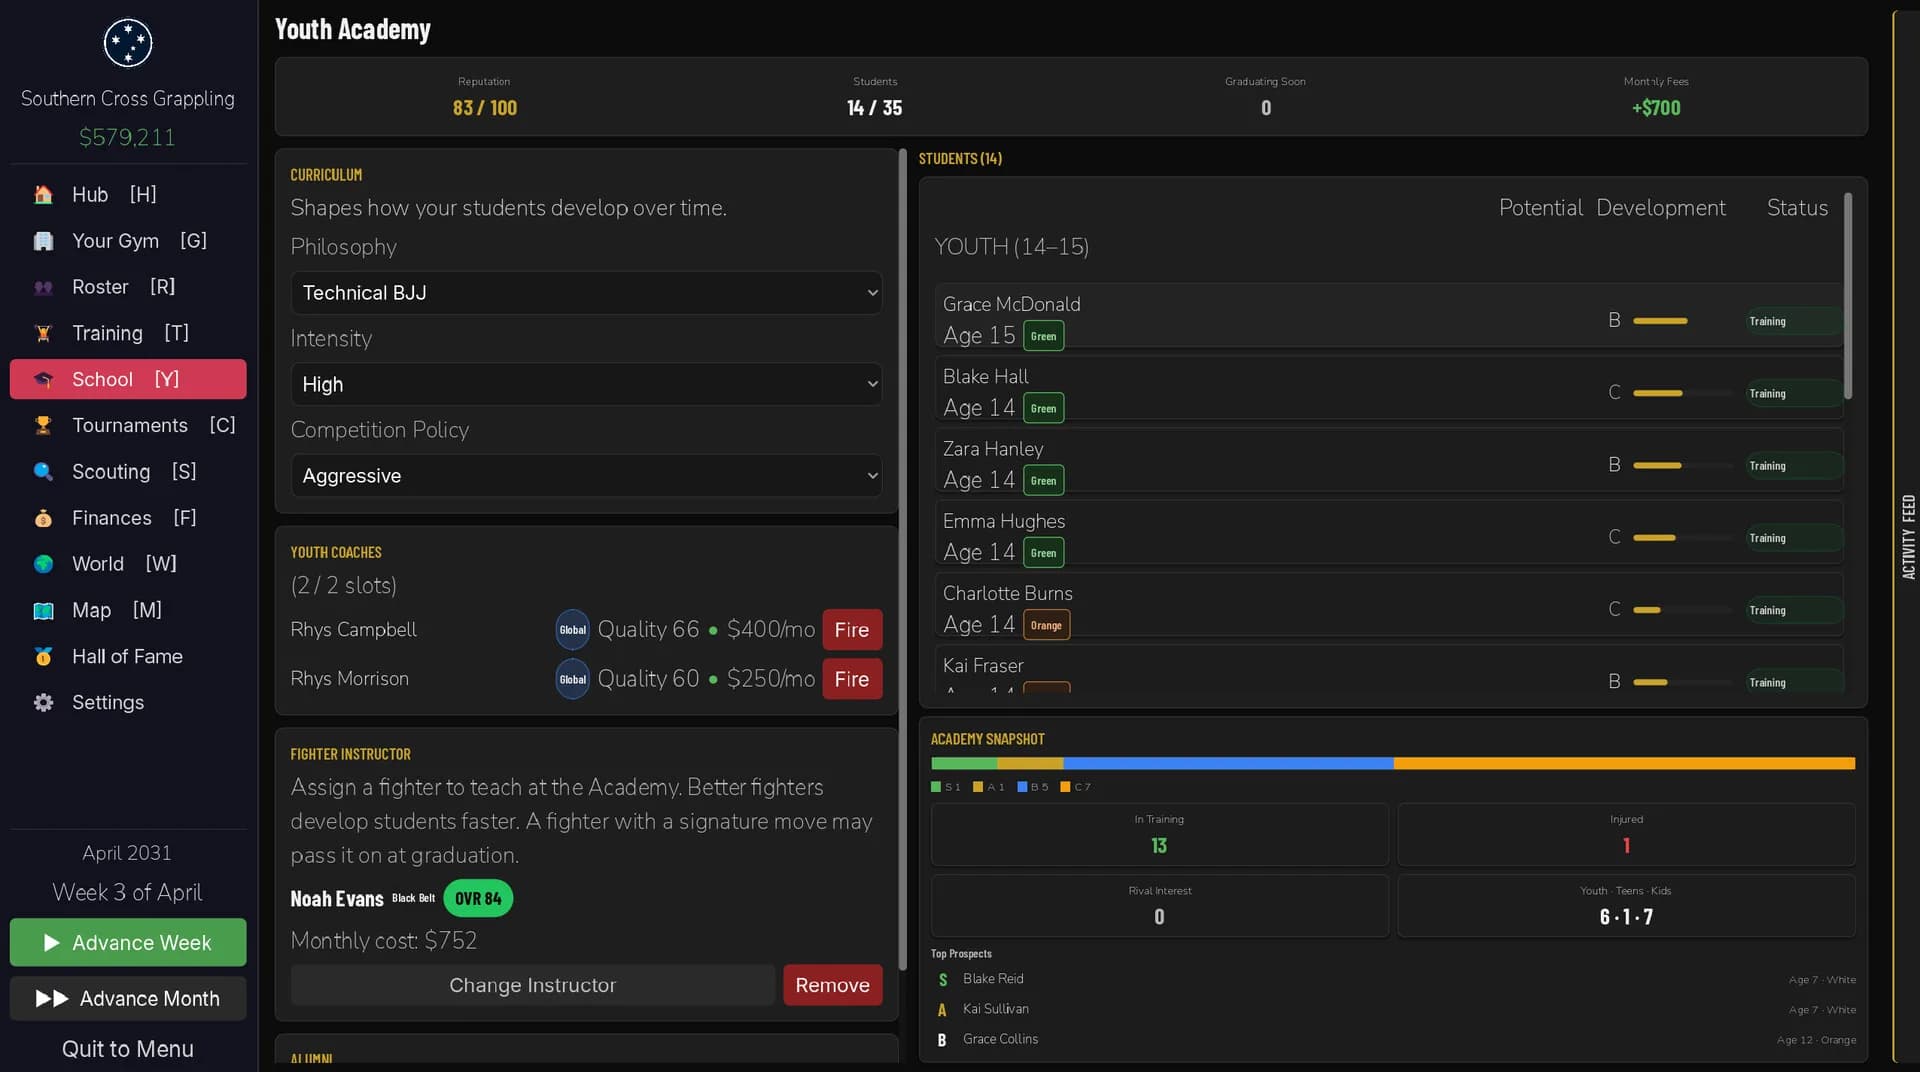Screen dimensions: 1920x1072
Task: Open Tournaments using the trophy icon
Action: (43, 426)
